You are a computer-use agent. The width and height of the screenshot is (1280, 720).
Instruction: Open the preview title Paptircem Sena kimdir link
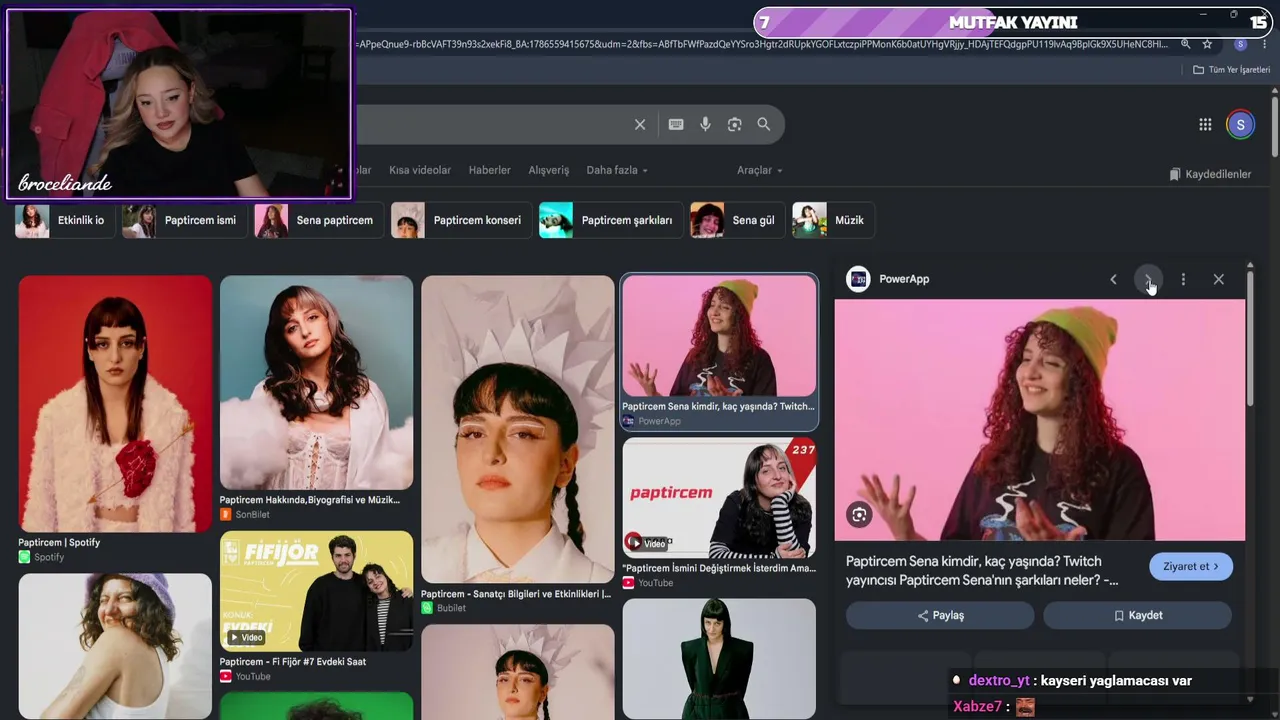pyautogui.click(x=982, y=571)
